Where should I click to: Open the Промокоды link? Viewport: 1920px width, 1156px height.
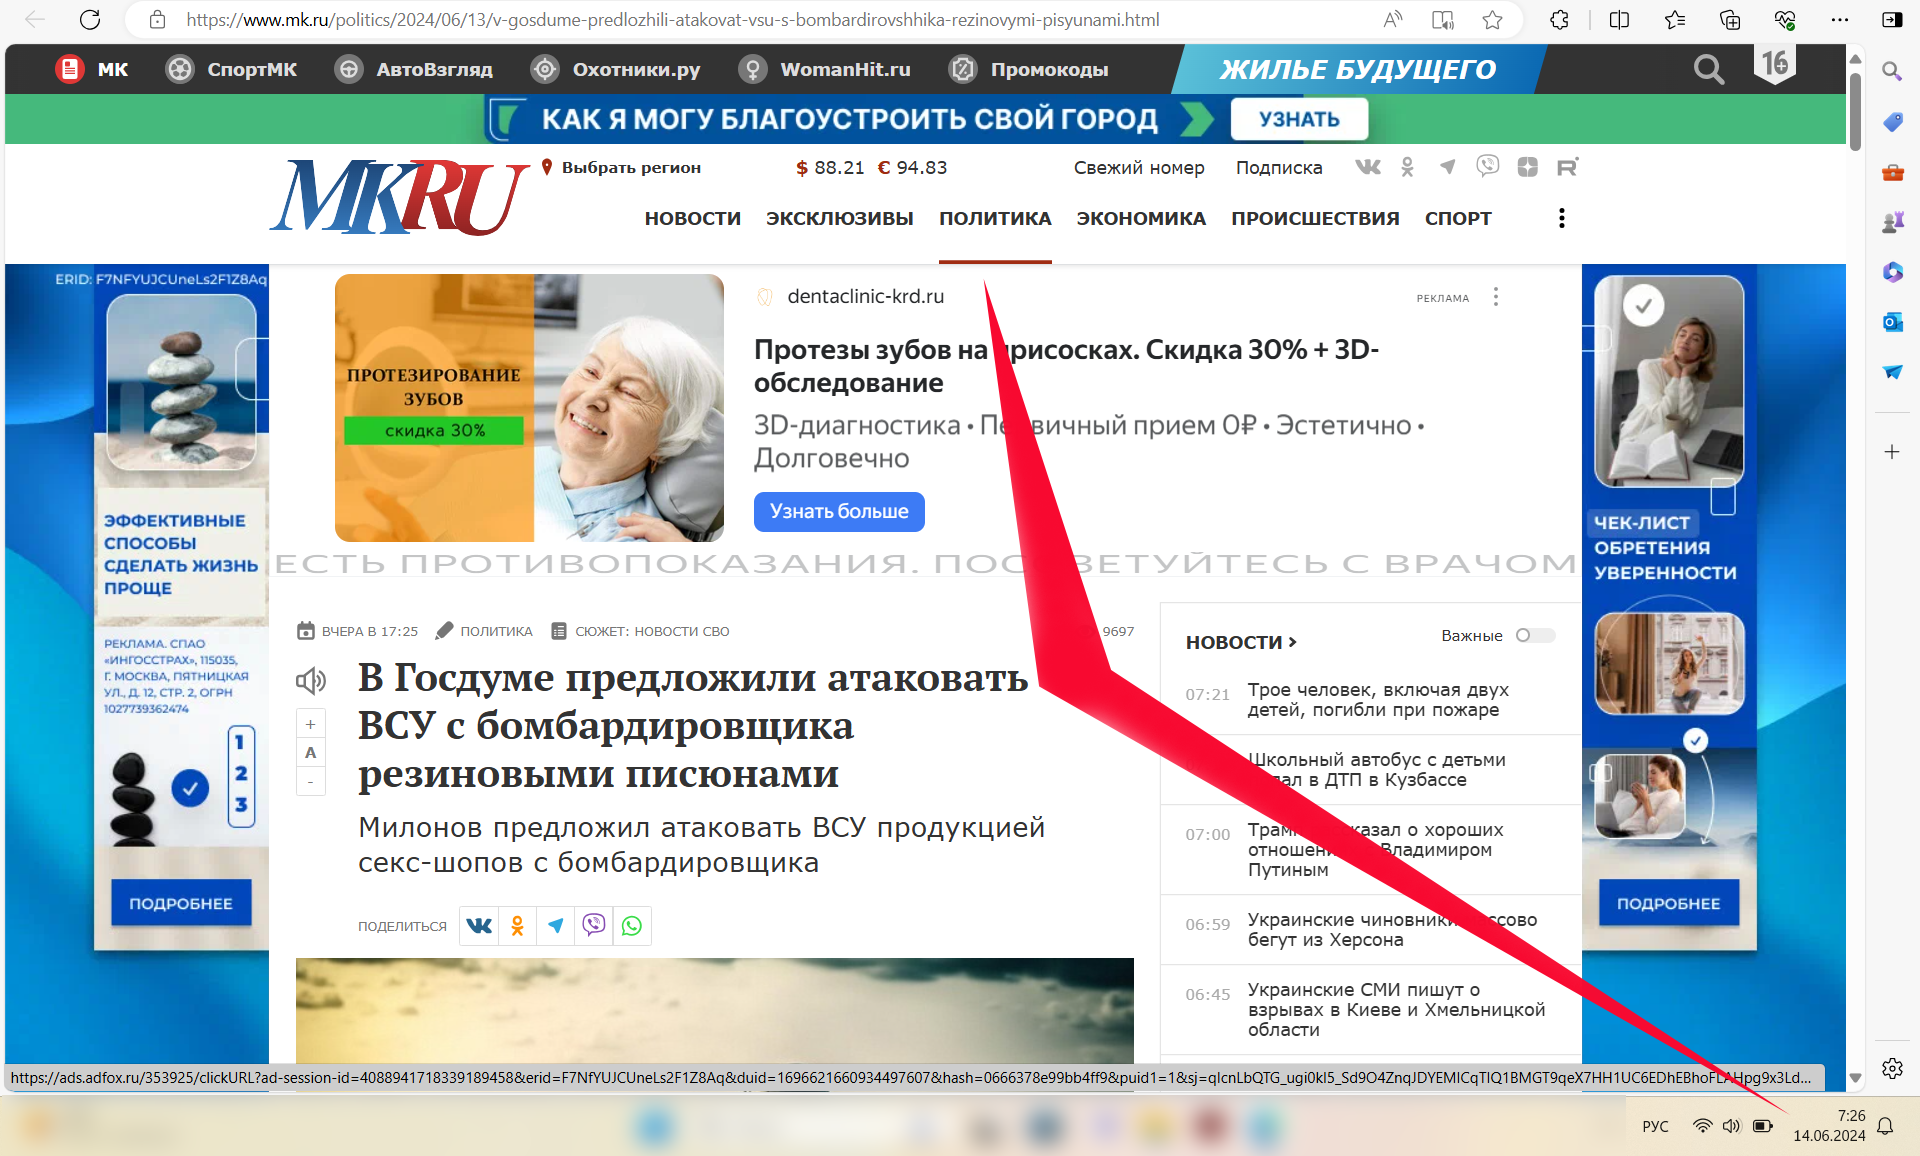pyautogui.click(x=1029, y=69)
